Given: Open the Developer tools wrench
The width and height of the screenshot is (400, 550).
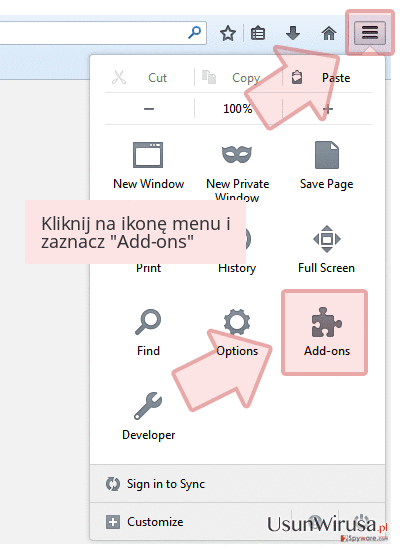Looking at the screenshot, I should (148, 416).
